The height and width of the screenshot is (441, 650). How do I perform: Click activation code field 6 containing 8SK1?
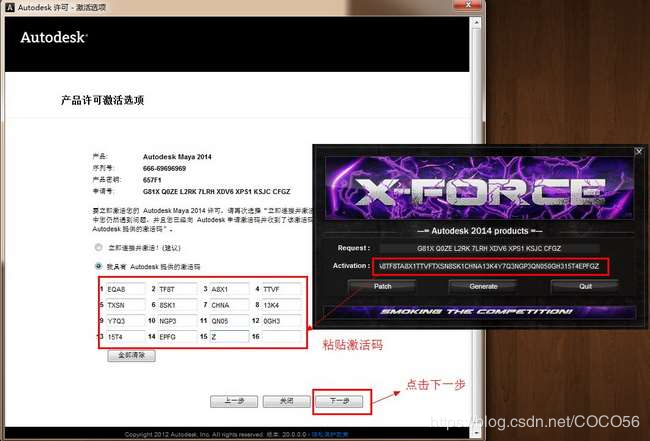pos(177,305)
